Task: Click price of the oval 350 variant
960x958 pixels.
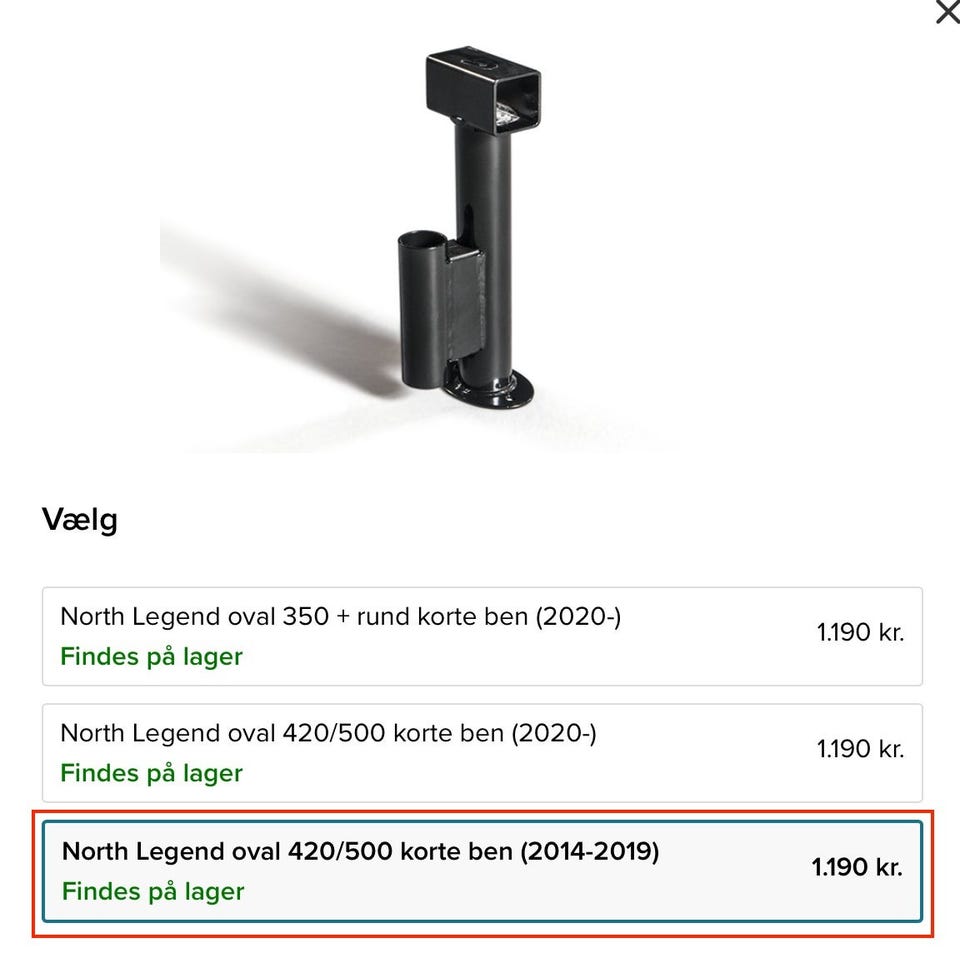Action: click(860, 633)
